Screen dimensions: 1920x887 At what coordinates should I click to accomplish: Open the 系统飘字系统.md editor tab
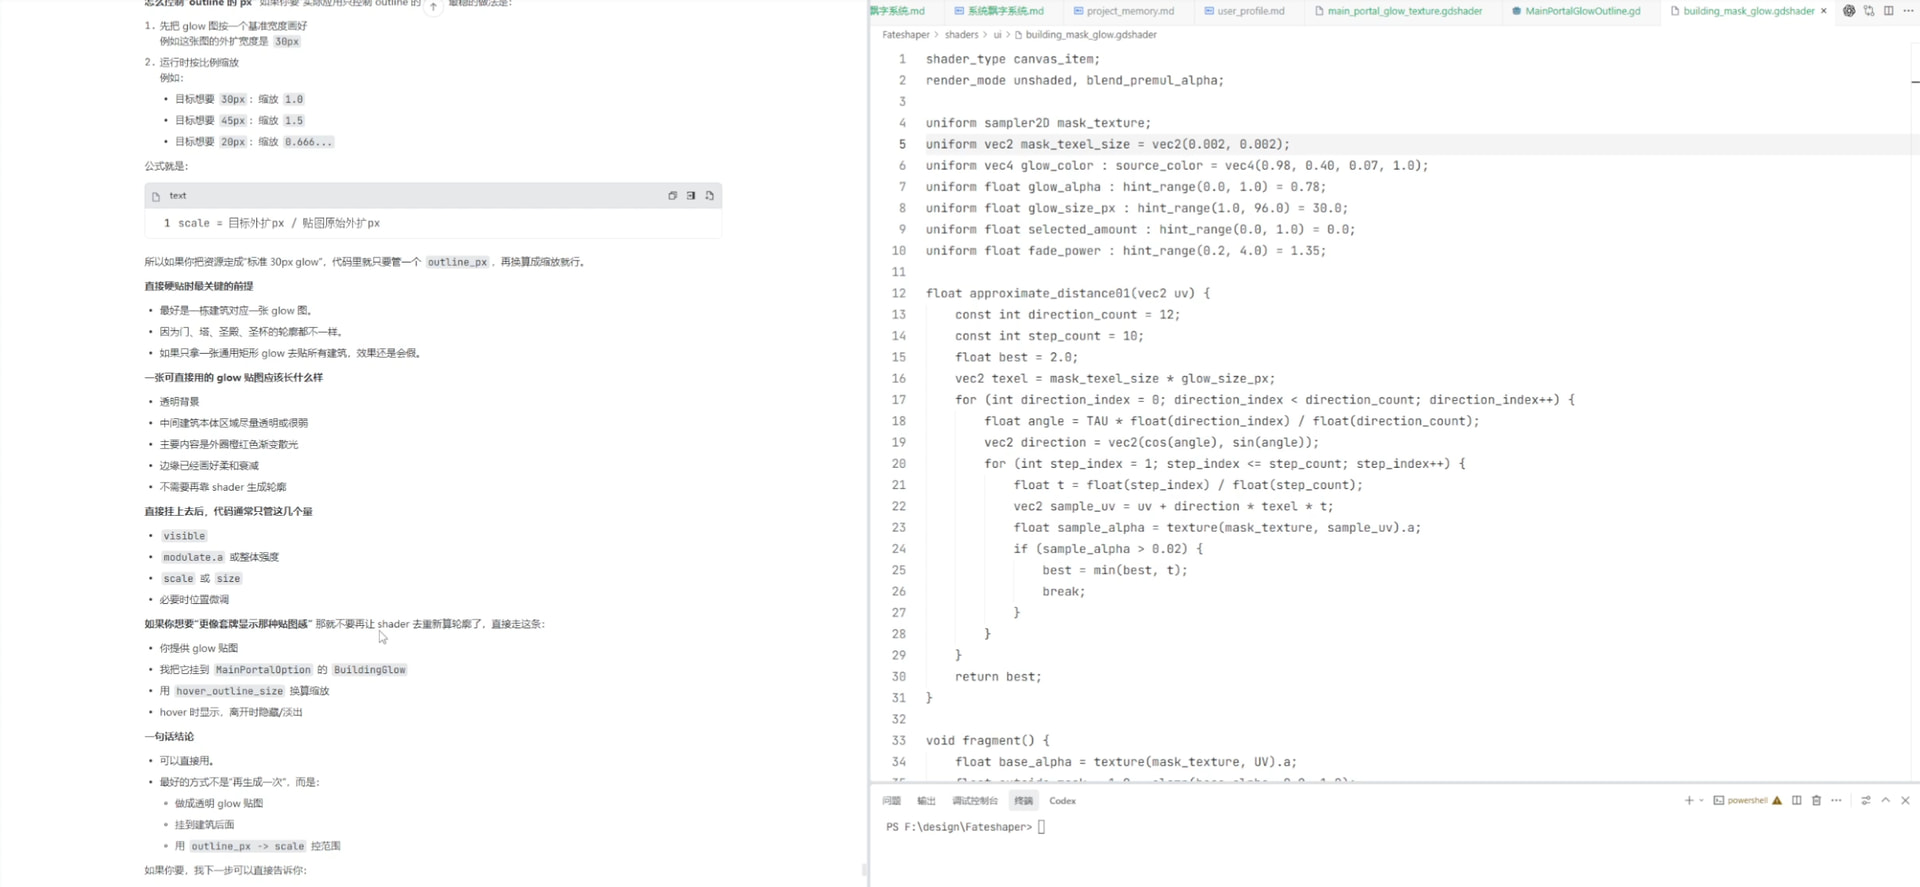click(999, 11)
